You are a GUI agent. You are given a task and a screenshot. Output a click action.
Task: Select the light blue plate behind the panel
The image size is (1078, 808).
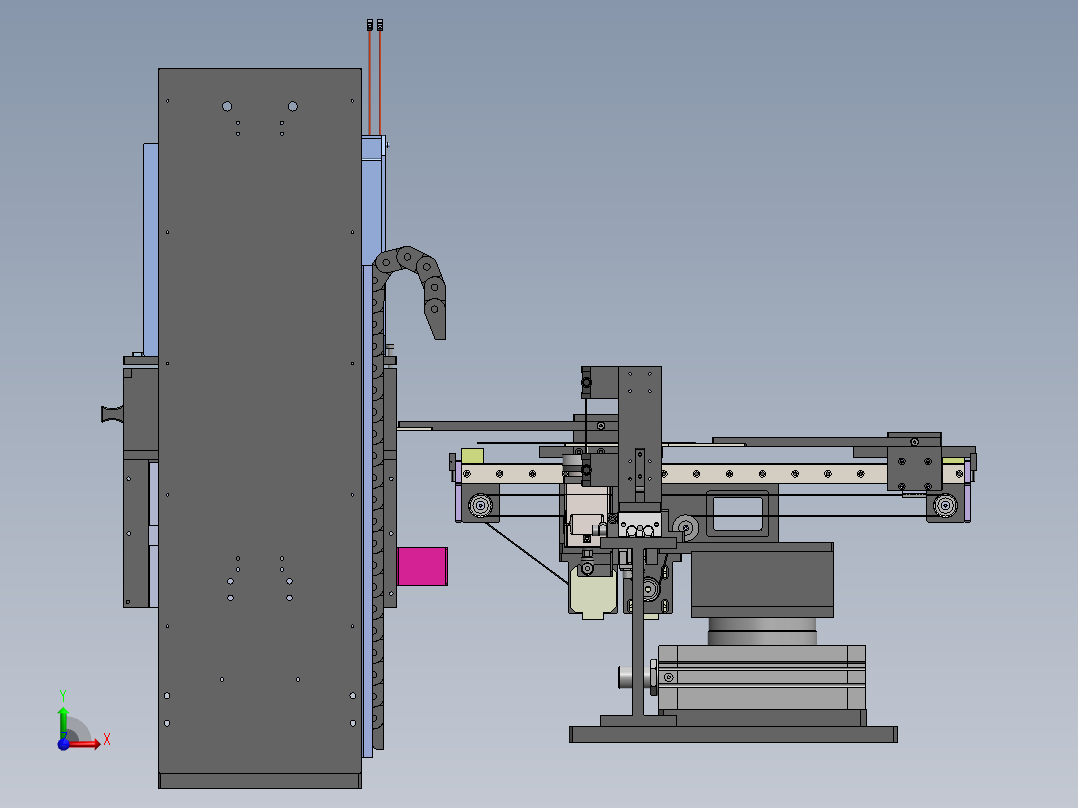151,249
